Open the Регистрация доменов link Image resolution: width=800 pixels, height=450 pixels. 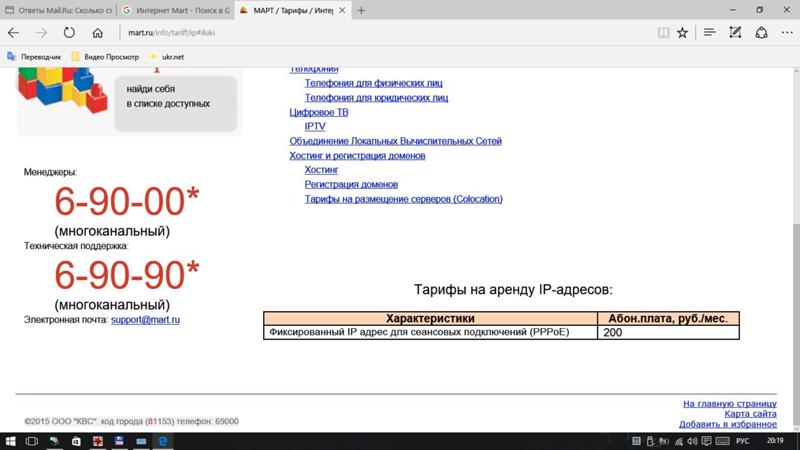[x=351, y=184]
